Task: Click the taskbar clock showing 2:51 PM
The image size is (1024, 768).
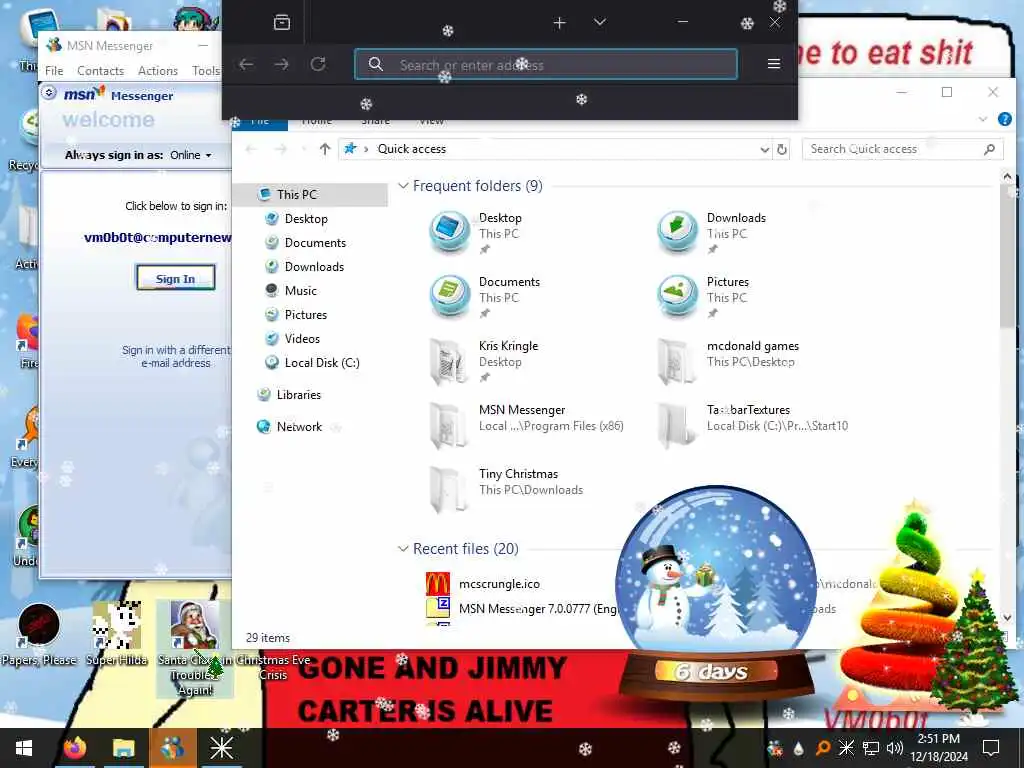Action: 939,748
